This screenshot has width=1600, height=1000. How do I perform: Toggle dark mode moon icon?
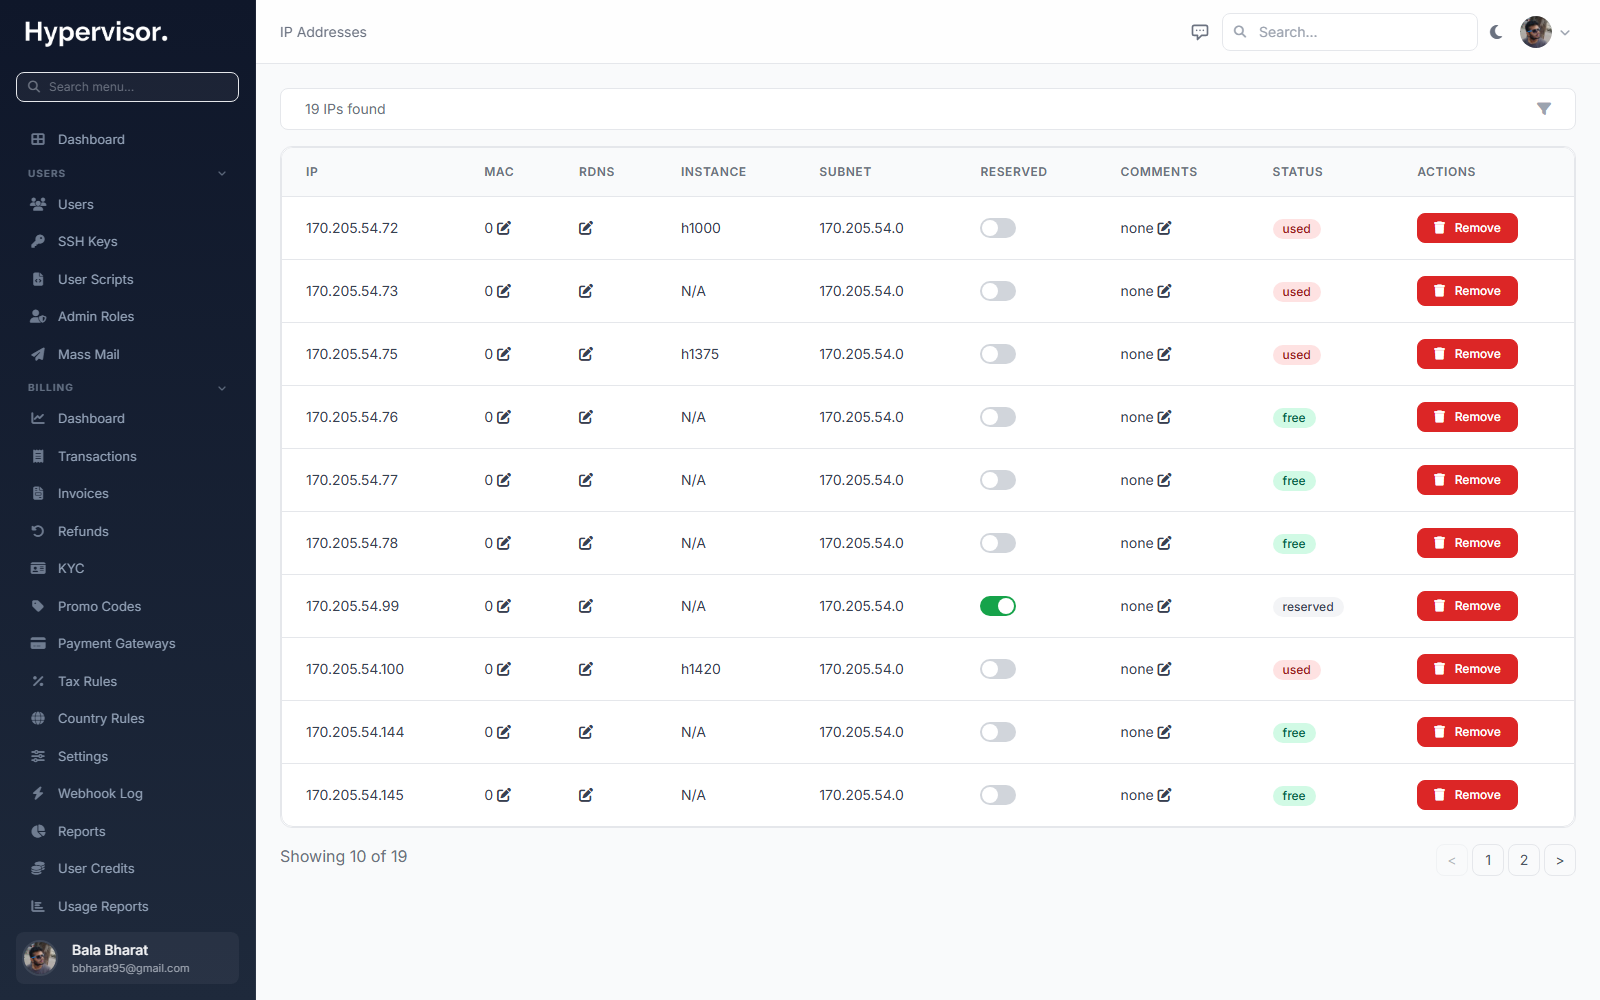click(x=1496, y=32)
